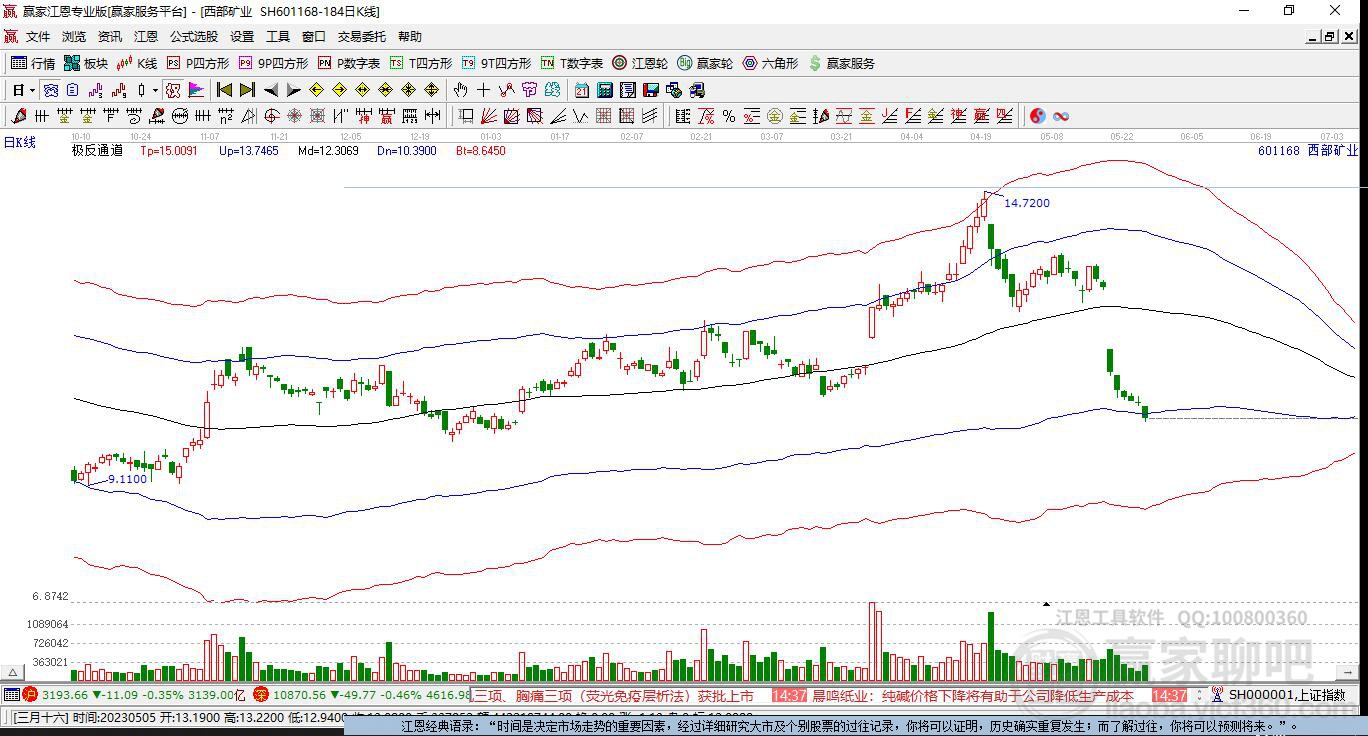The height and width of the screenshot is (736, 1368).
Task: Open the 板块 sector view
Action: (86, 63)
